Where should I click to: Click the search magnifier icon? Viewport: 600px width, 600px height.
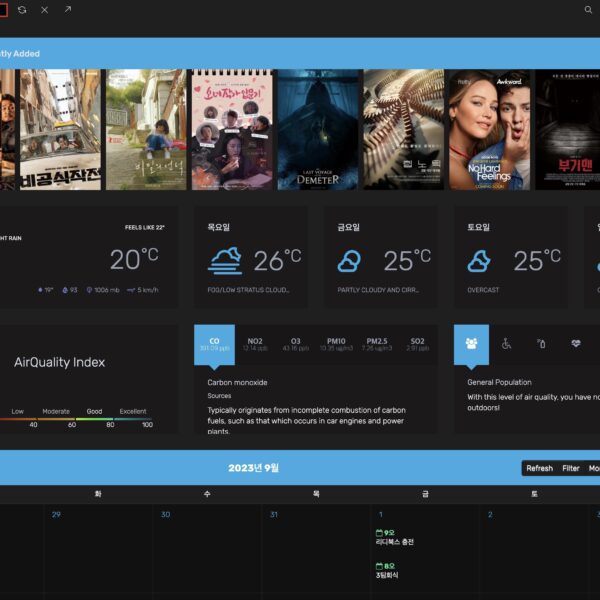pyautogui.click(x=588, y=10)
